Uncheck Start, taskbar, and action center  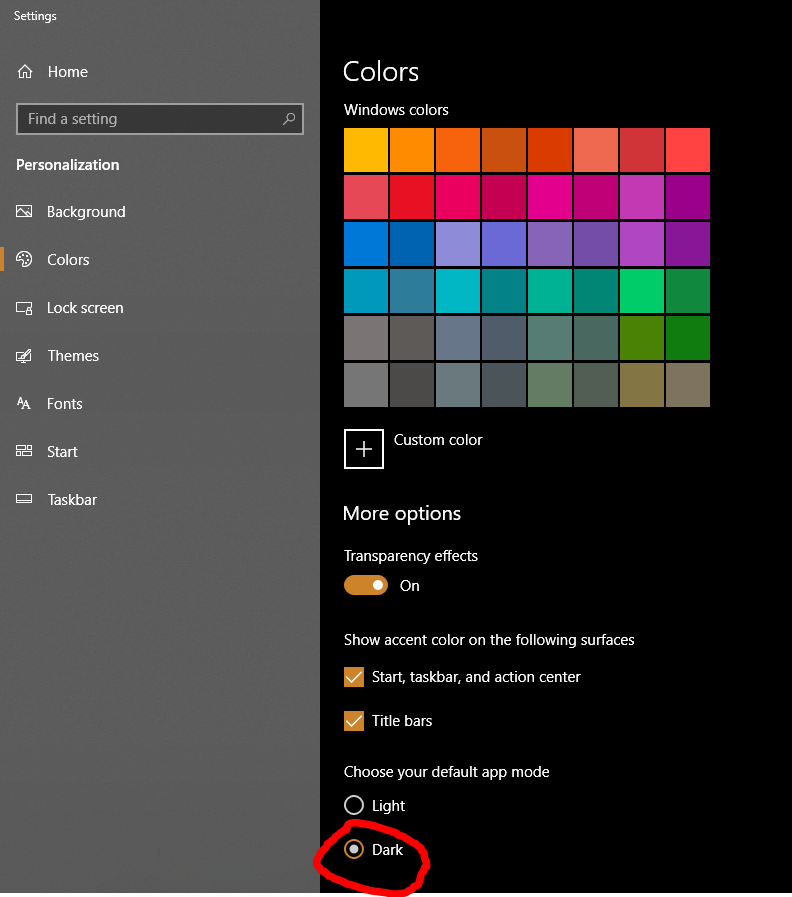point(354,677)
